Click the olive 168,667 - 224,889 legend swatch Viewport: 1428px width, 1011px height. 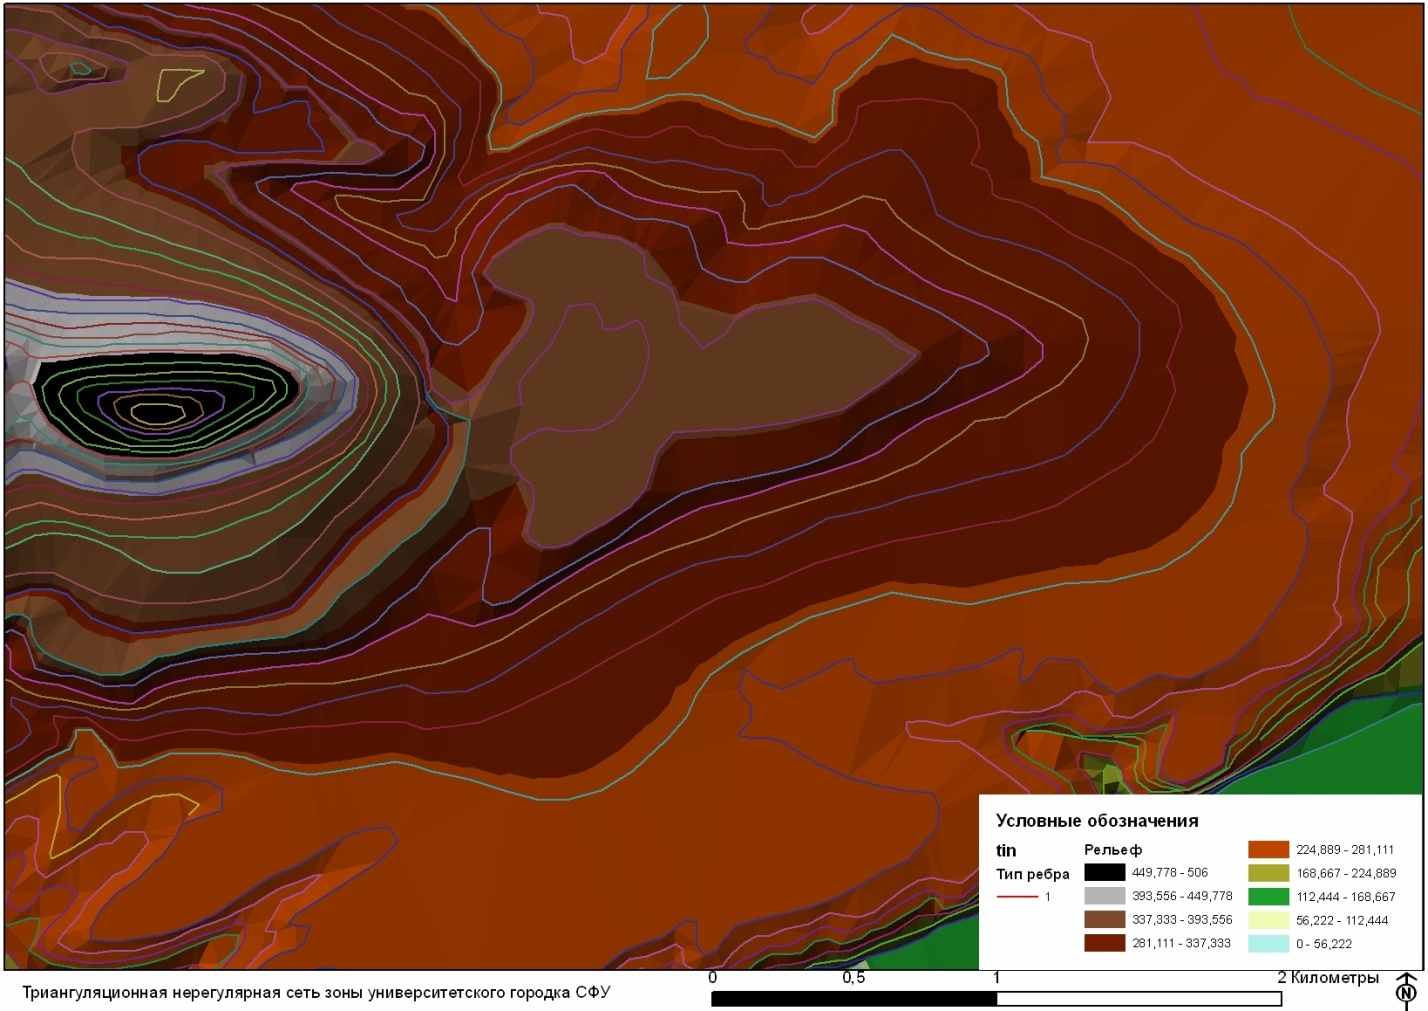tap(1268, 873)
